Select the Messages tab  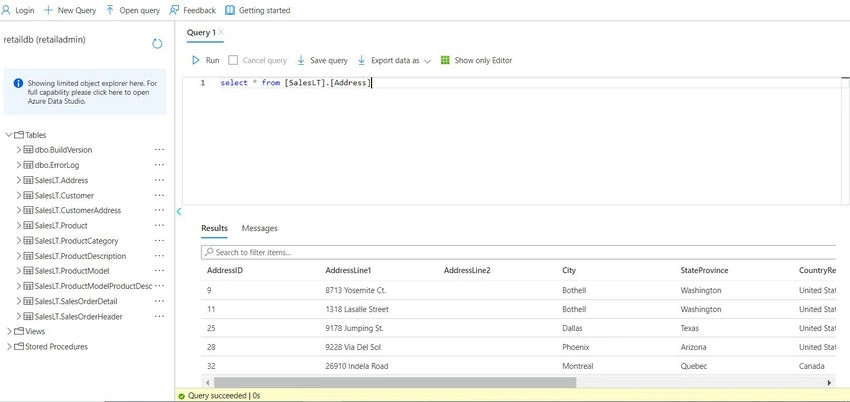(260, 228)
